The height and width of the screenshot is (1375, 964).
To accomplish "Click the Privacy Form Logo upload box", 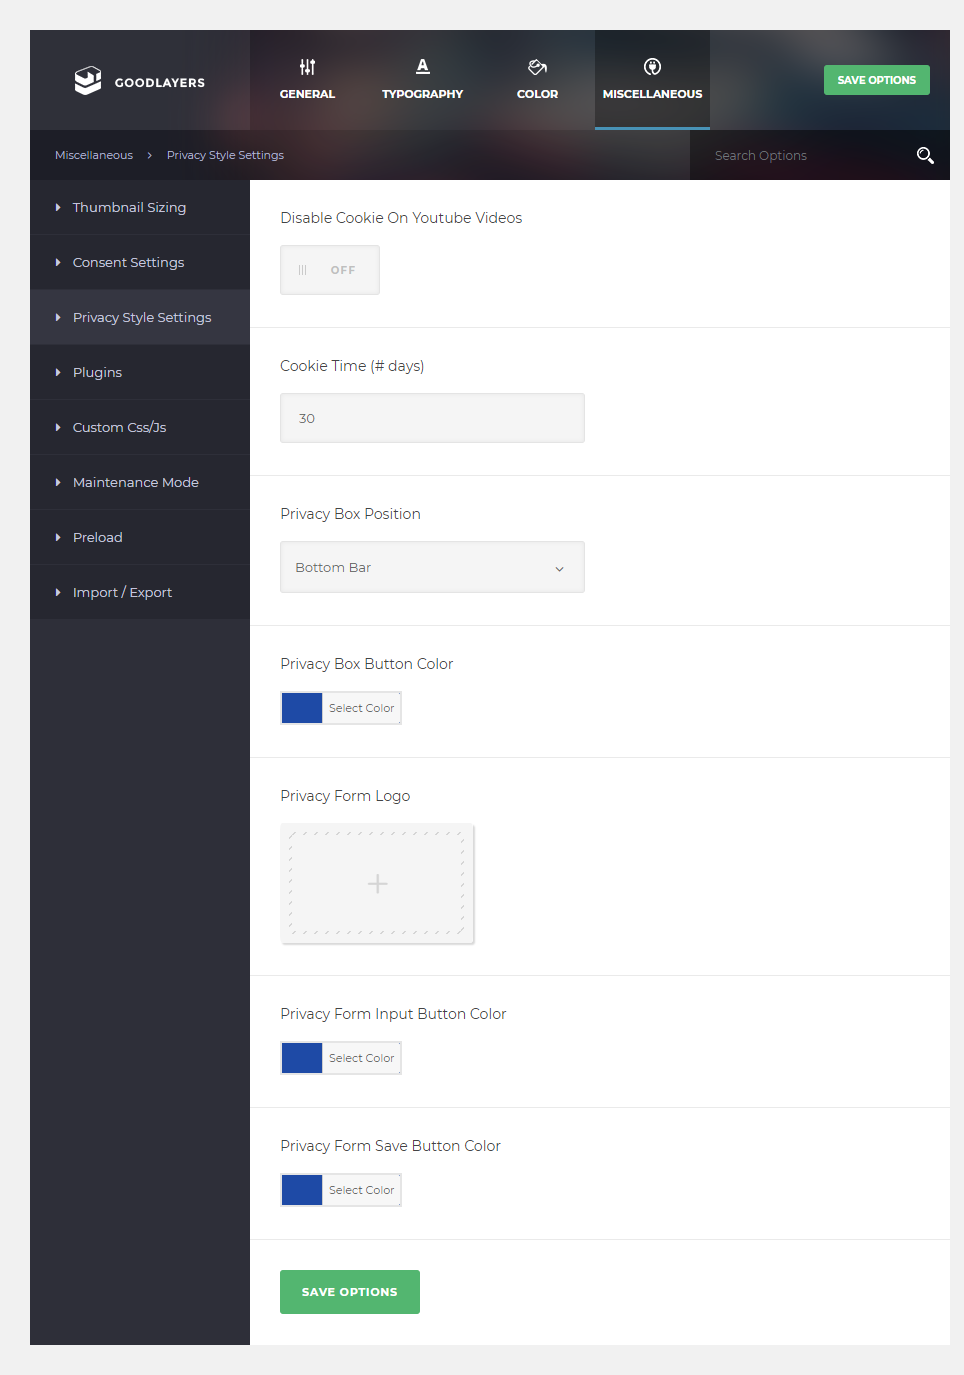I will pos(377,884).
